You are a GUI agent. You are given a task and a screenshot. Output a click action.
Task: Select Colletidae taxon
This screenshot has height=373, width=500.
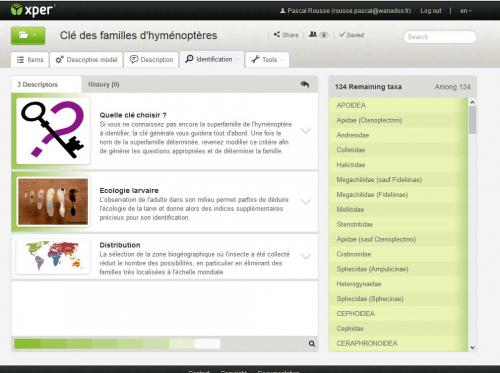click(x=398, y=150)
